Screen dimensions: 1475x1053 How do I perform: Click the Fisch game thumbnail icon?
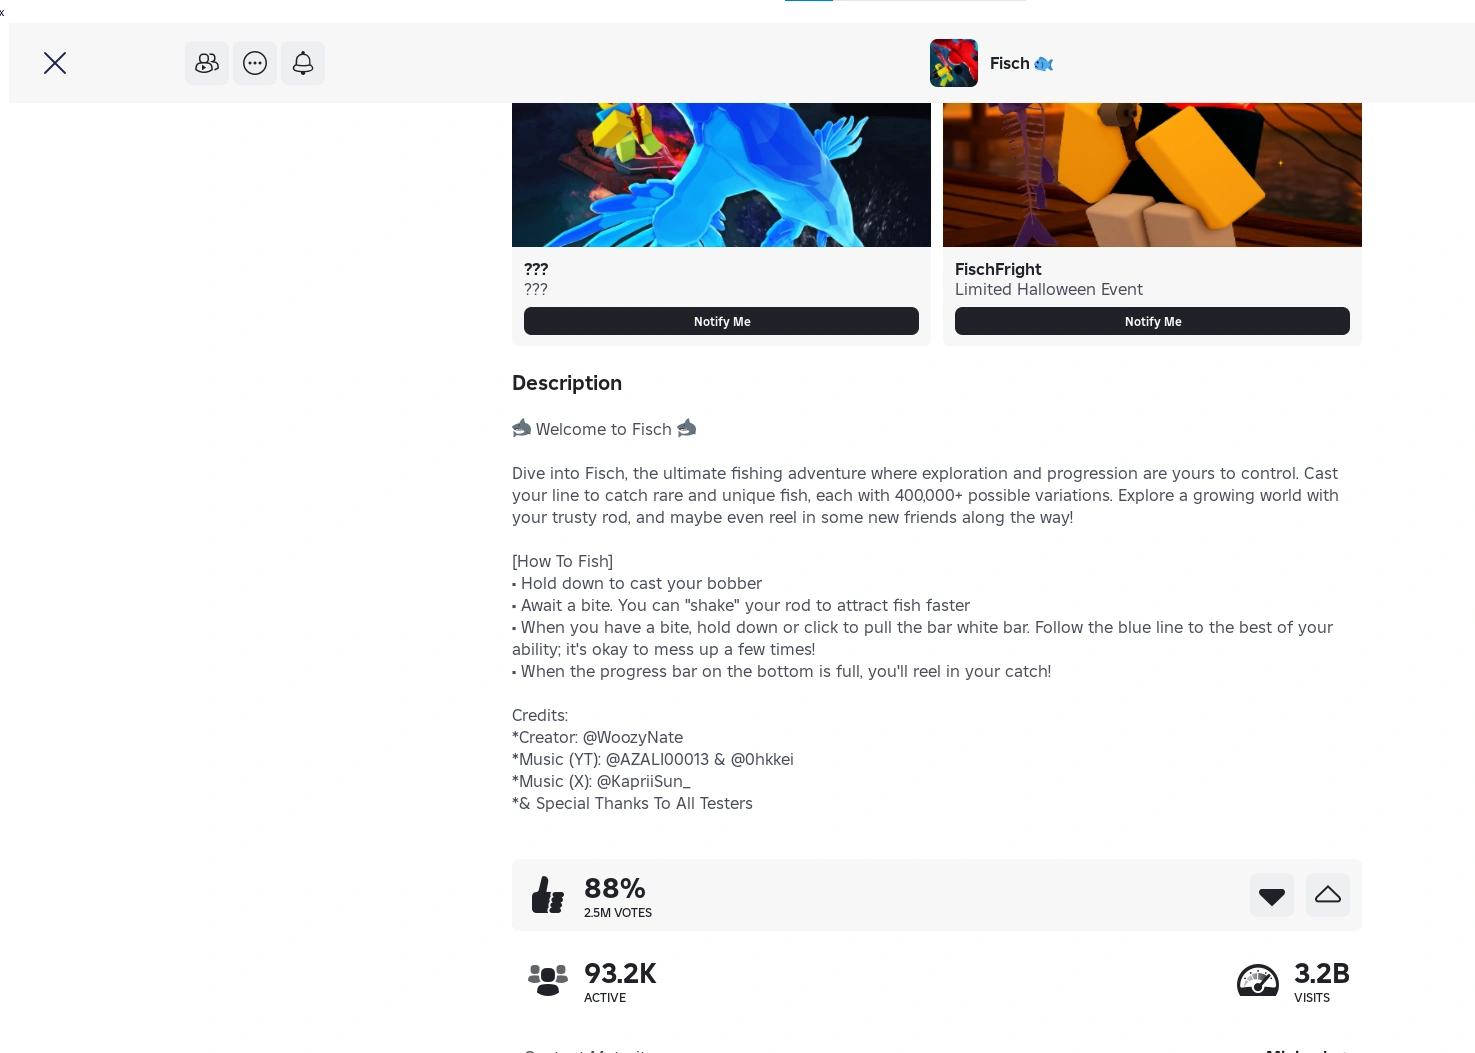[x=954, y=63]
